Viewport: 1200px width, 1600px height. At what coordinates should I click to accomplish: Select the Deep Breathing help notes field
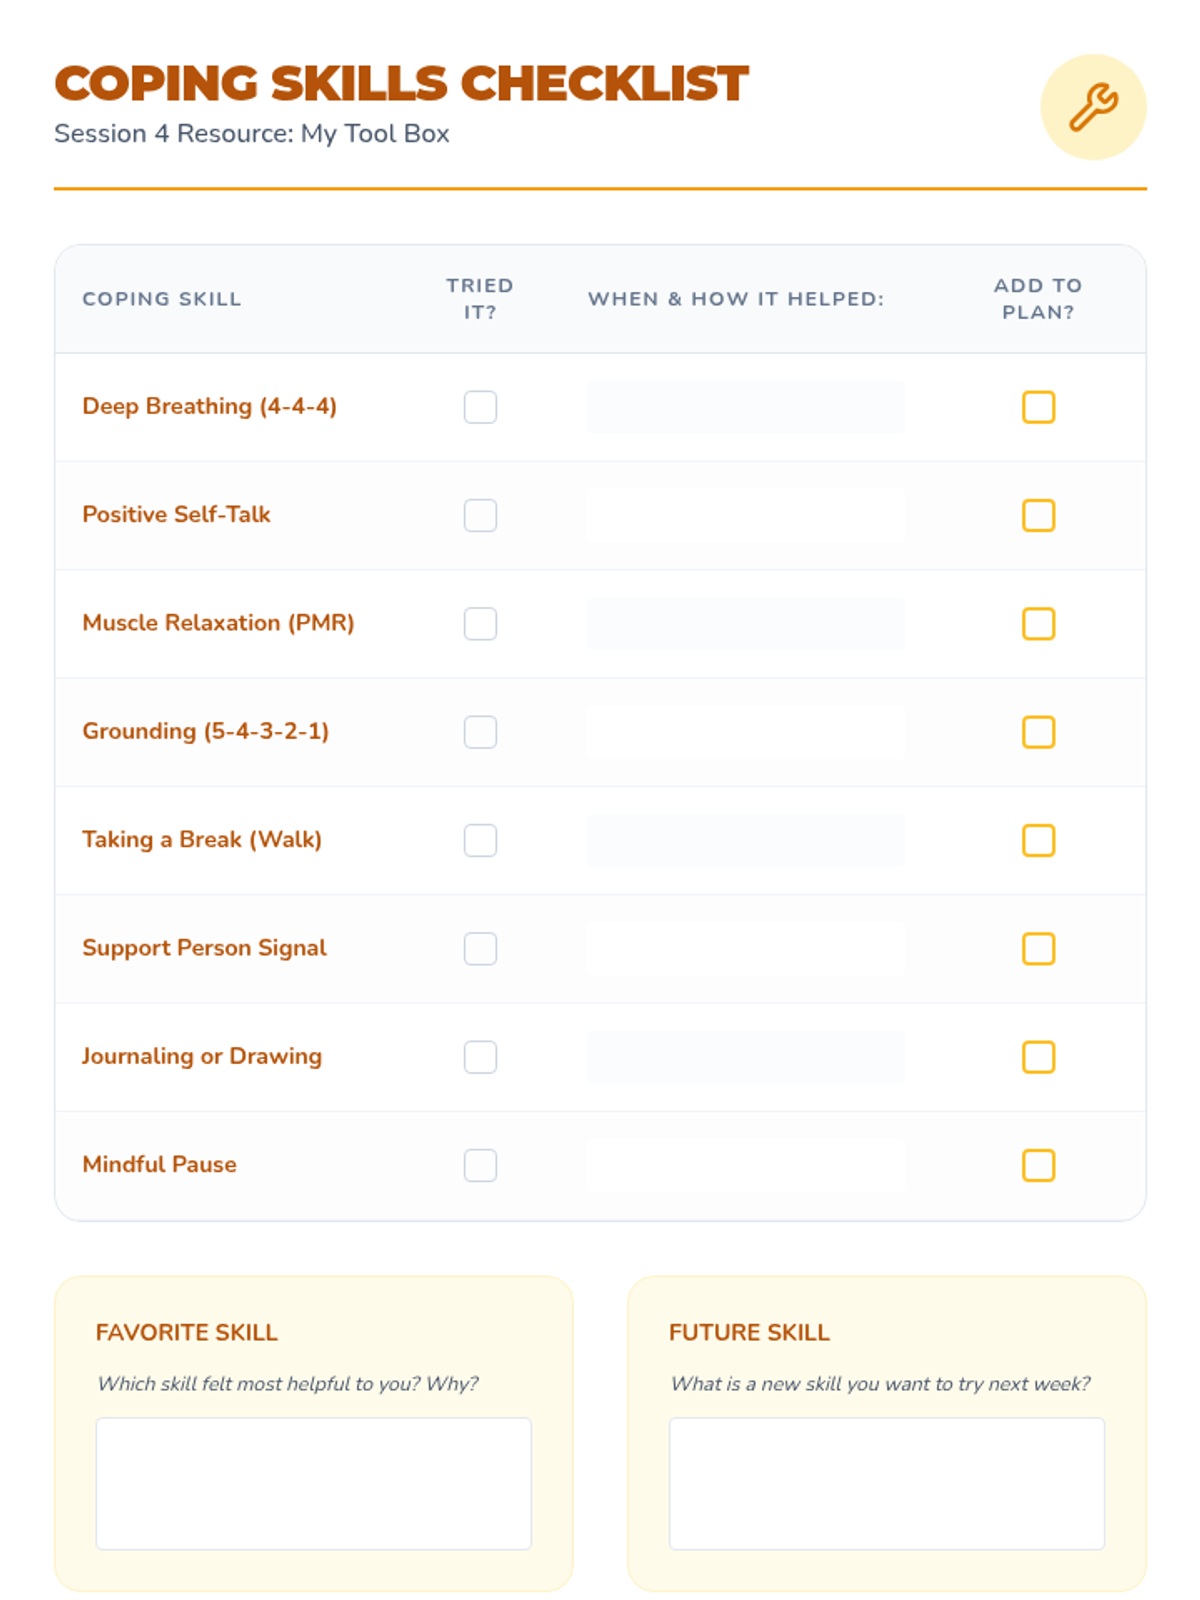[746, 407]
